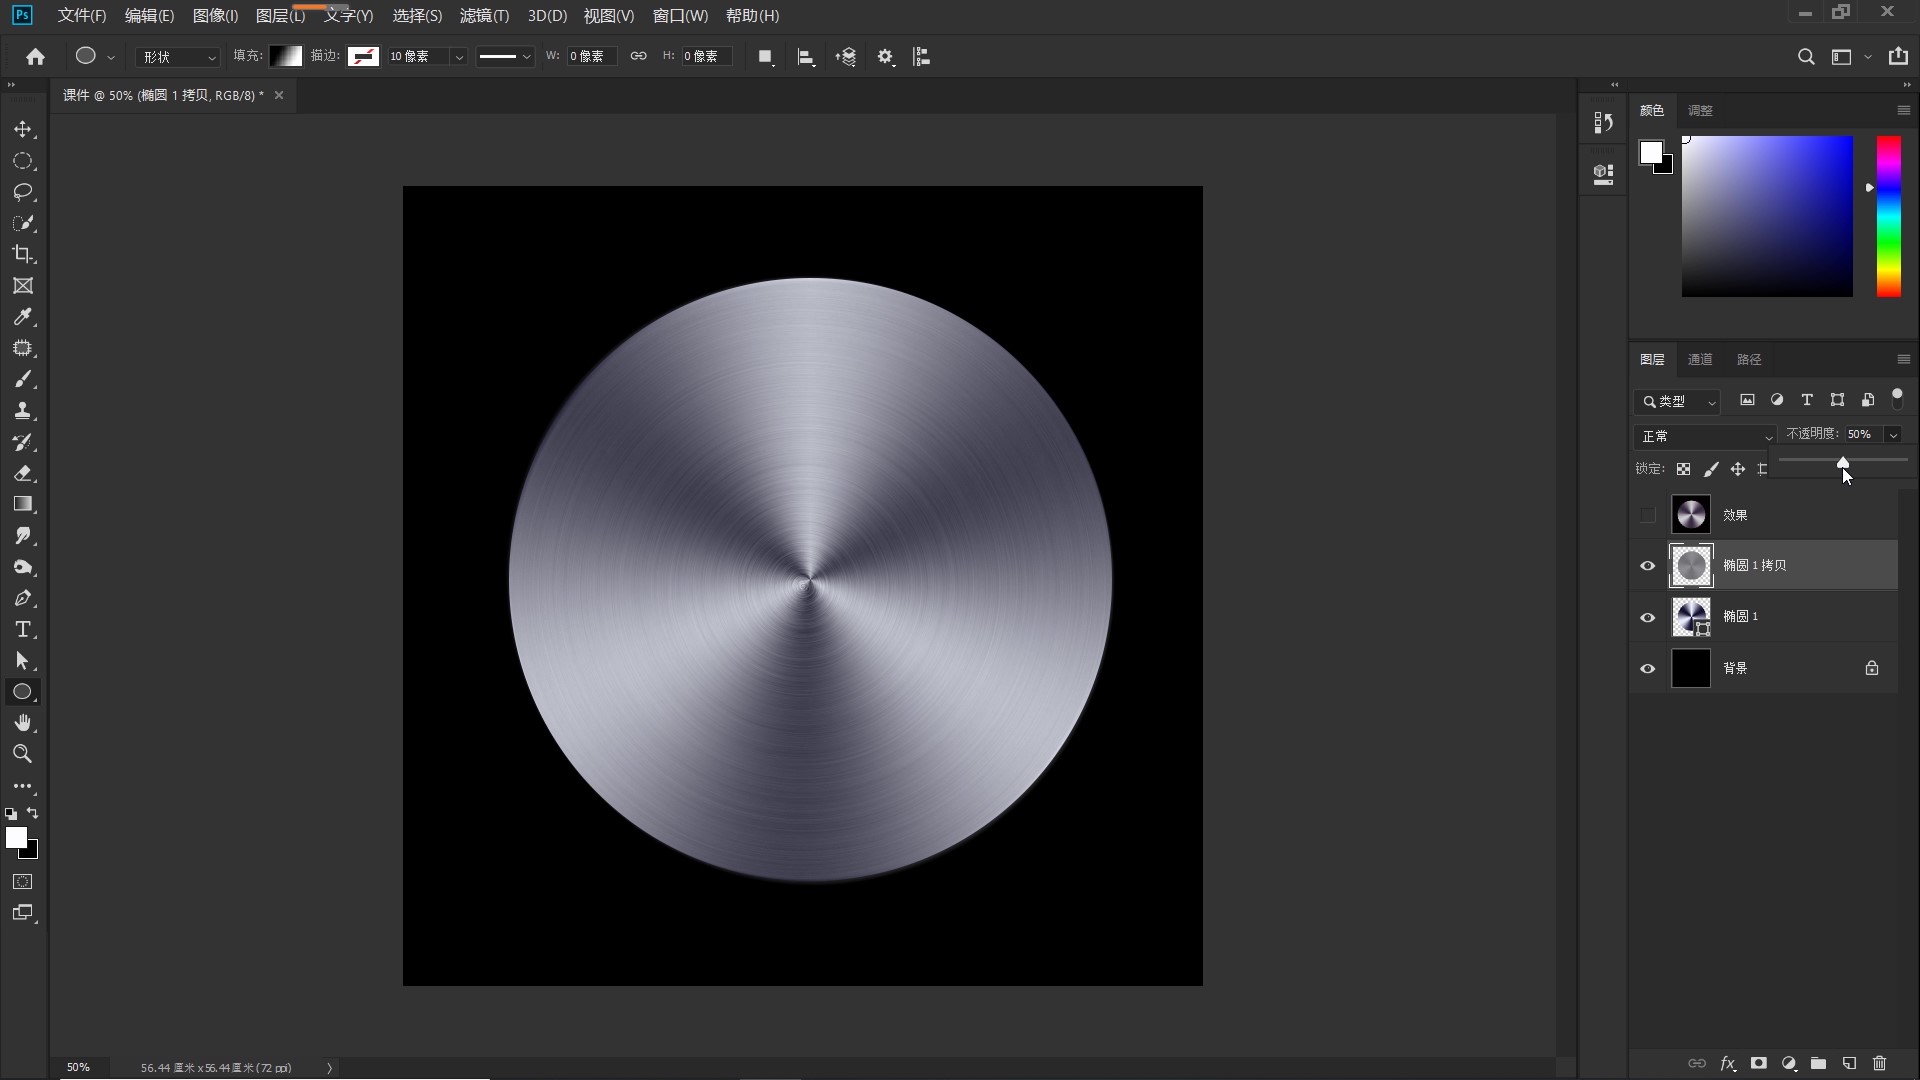Click the 椭圆 1 layer thumbnail
This screenshot has width=1920, height=1080.
(1691, 617)
